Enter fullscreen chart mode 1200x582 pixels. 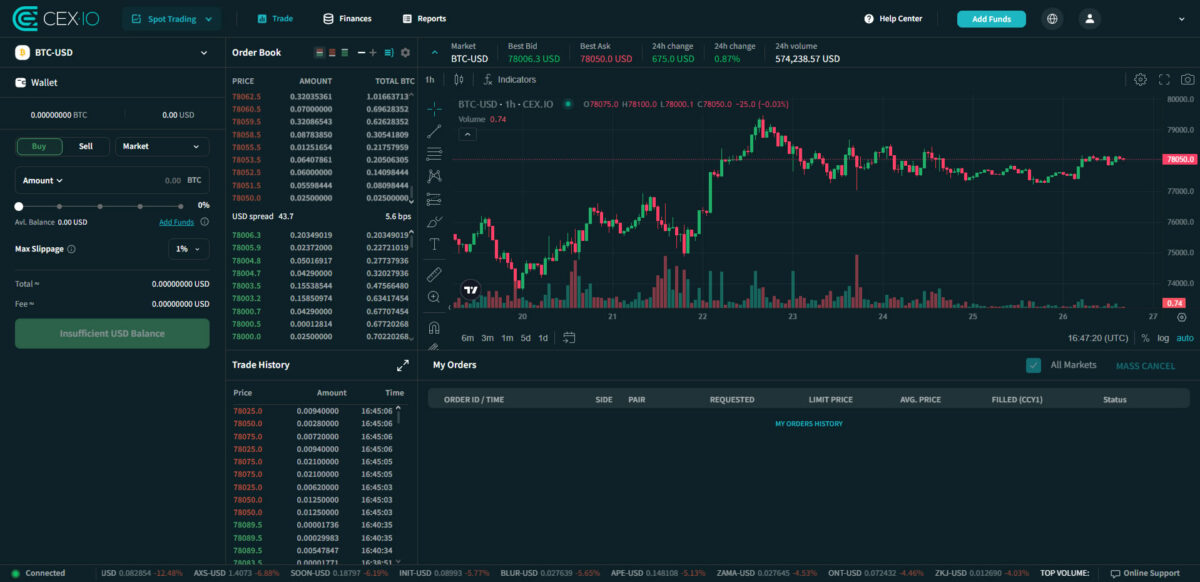click(1164, 79)
